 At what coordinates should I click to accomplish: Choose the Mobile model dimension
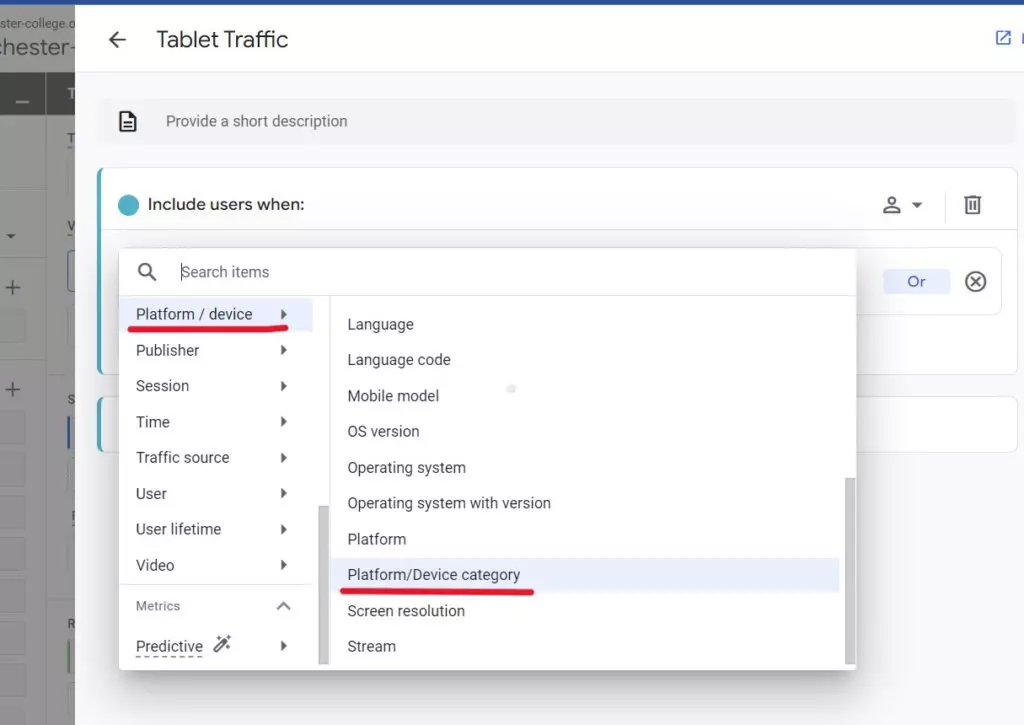click(393, 396)
